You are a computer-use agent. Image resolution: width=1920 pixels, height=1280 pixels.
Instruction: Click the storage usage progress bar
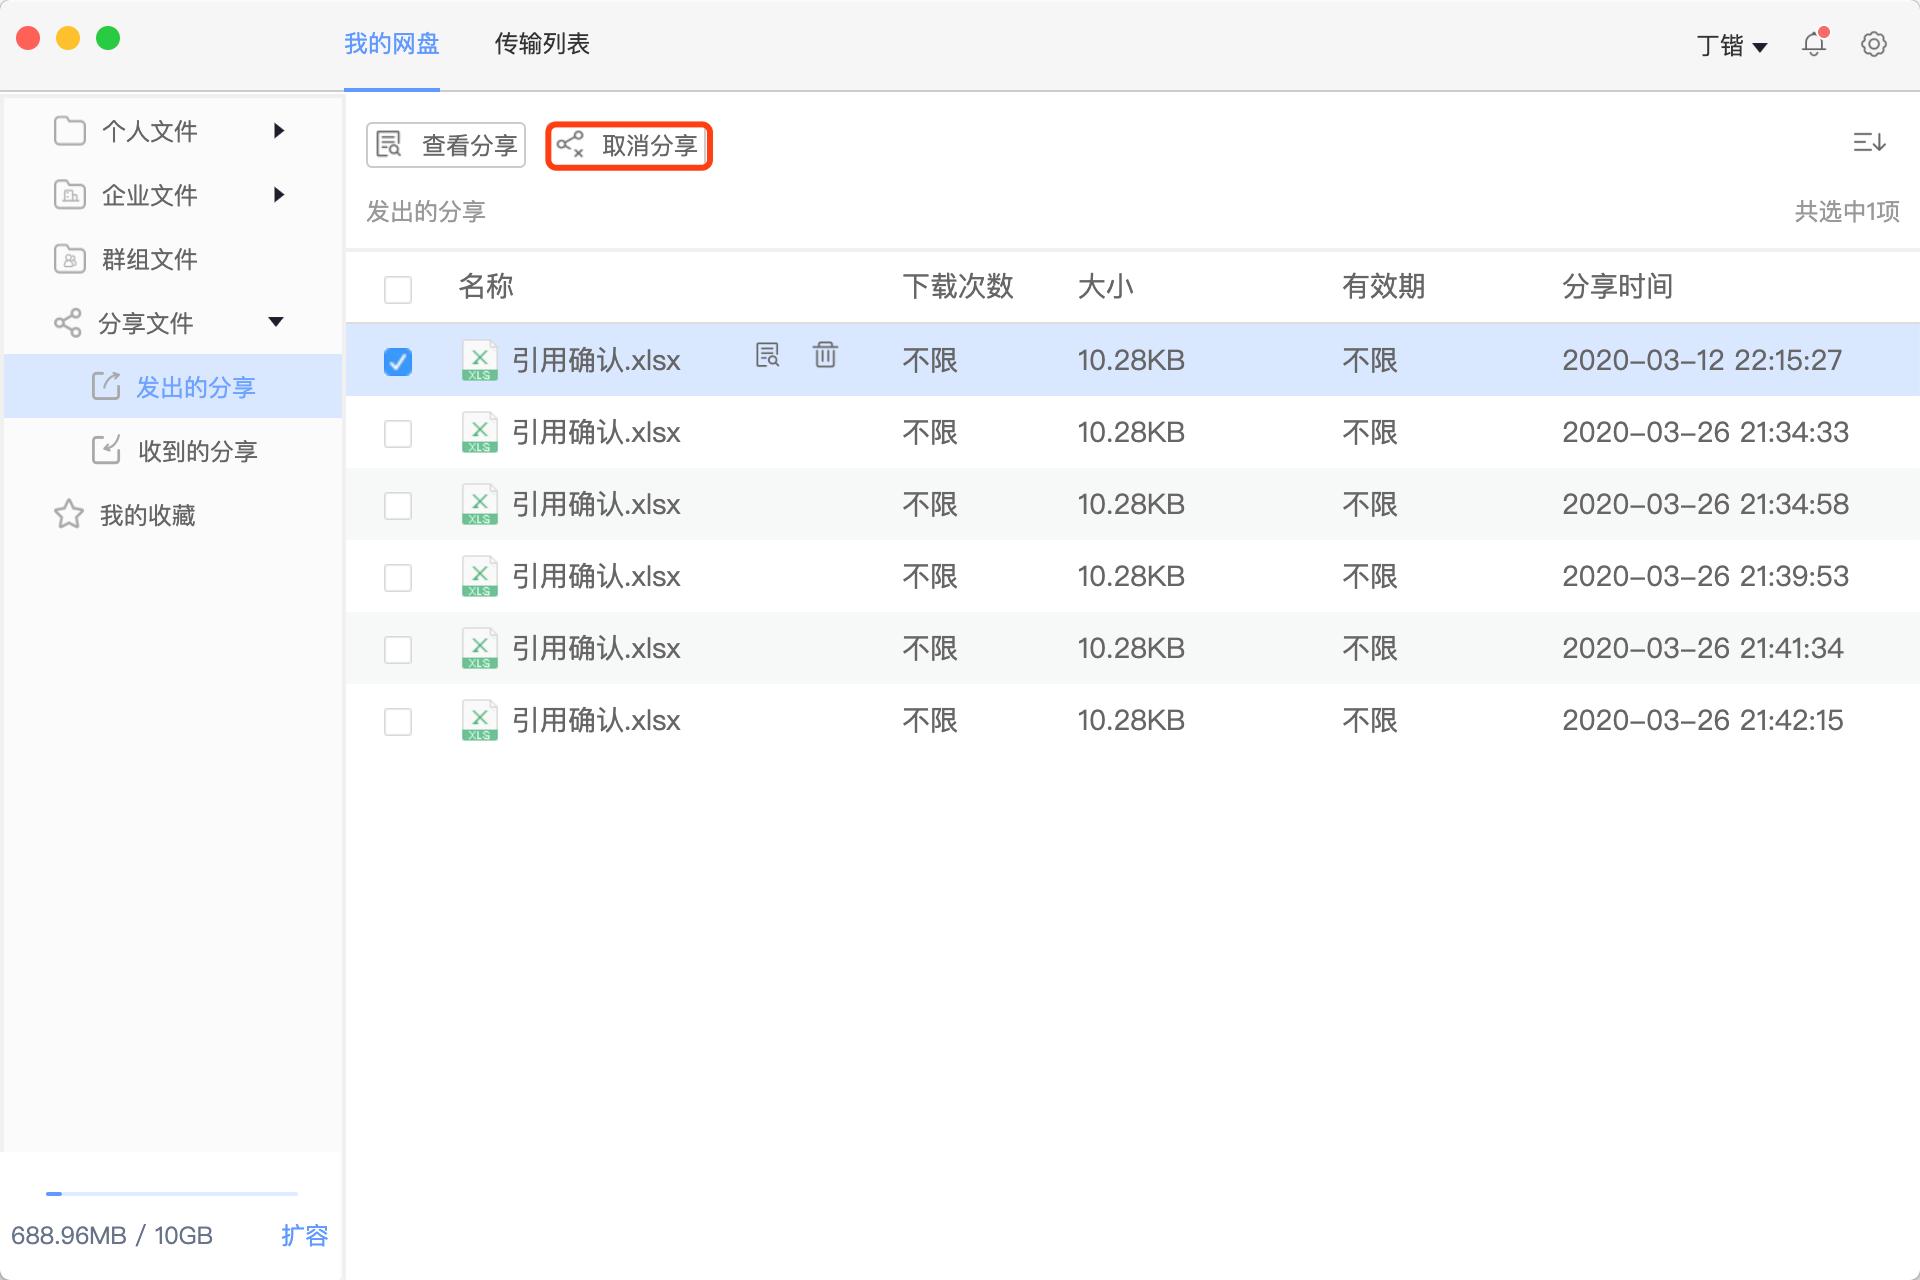pyautogui.click(x=172, y=1193)
